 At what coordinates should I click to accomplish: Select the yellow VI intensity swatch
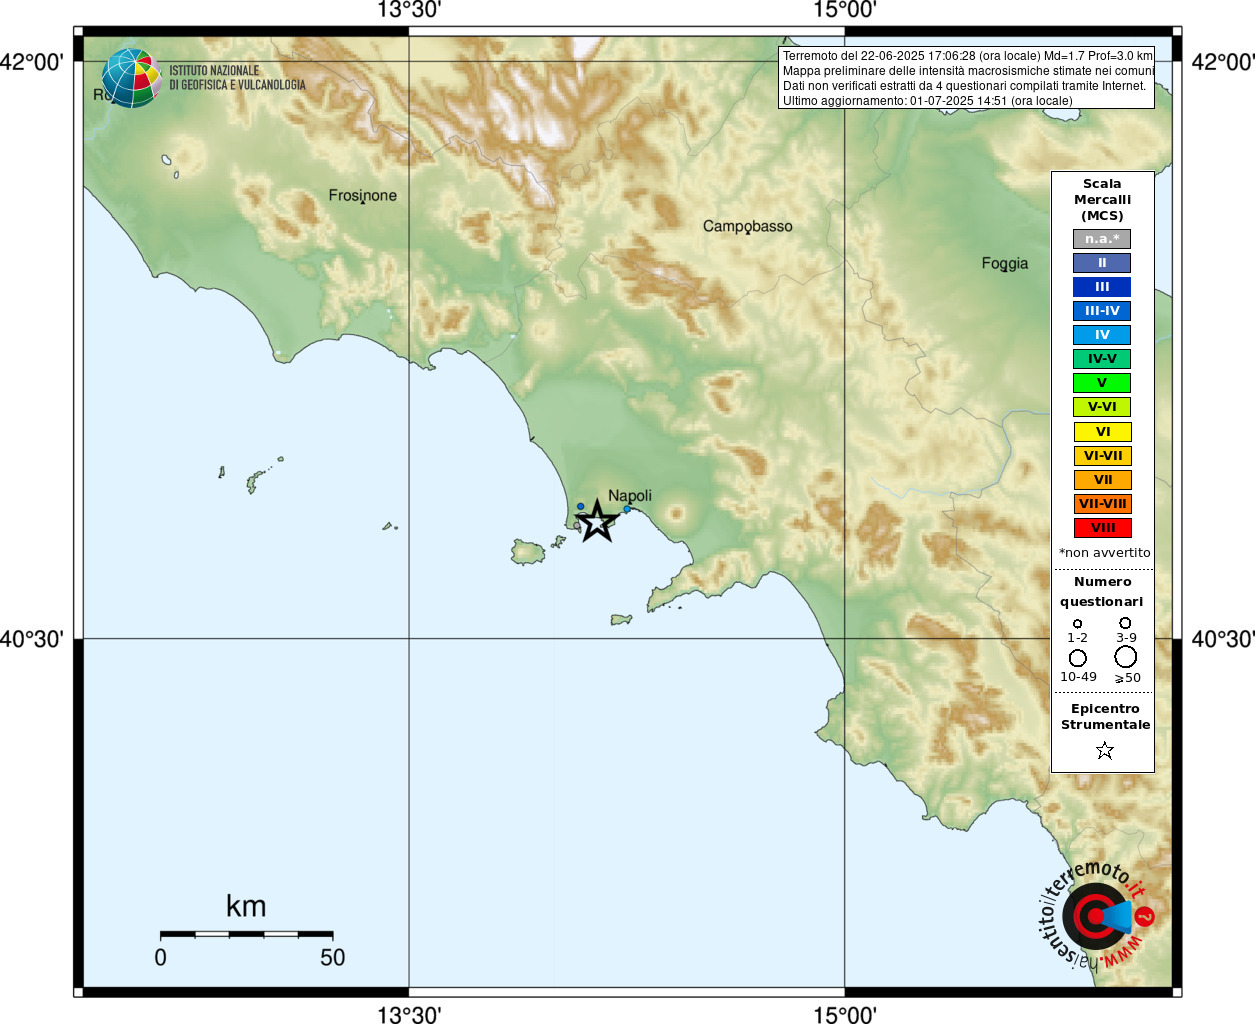point(1102,432)
